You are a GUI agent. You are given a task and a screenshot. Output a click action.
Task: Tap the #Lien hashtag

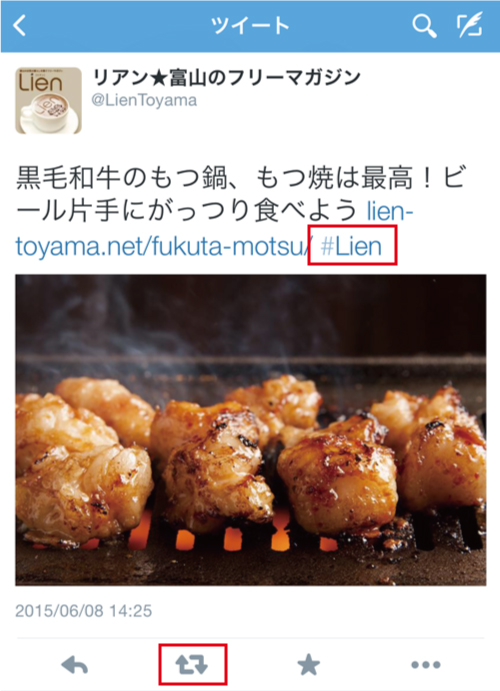(351, 246)
